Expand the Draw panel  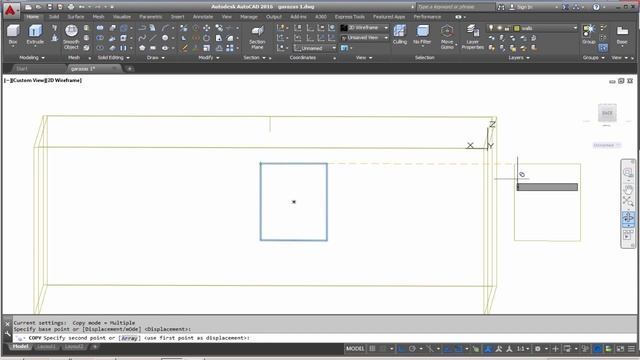[x=156, y=58]
